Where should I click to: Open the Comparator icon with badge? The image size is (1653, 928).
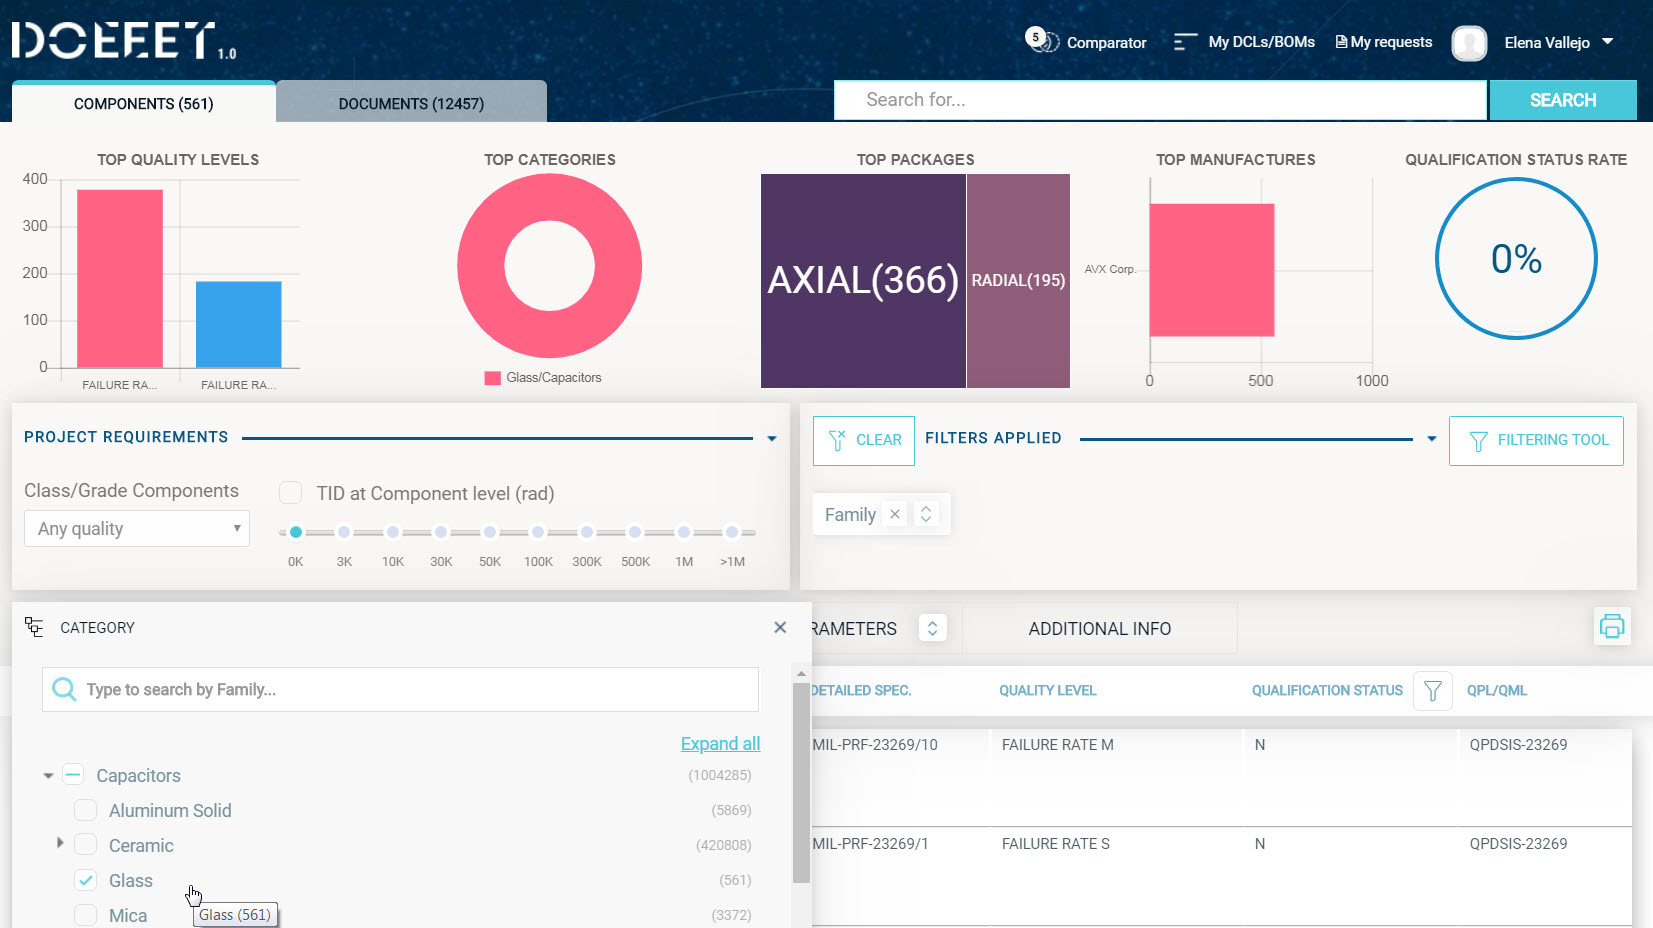click(x=1041, y=41)
